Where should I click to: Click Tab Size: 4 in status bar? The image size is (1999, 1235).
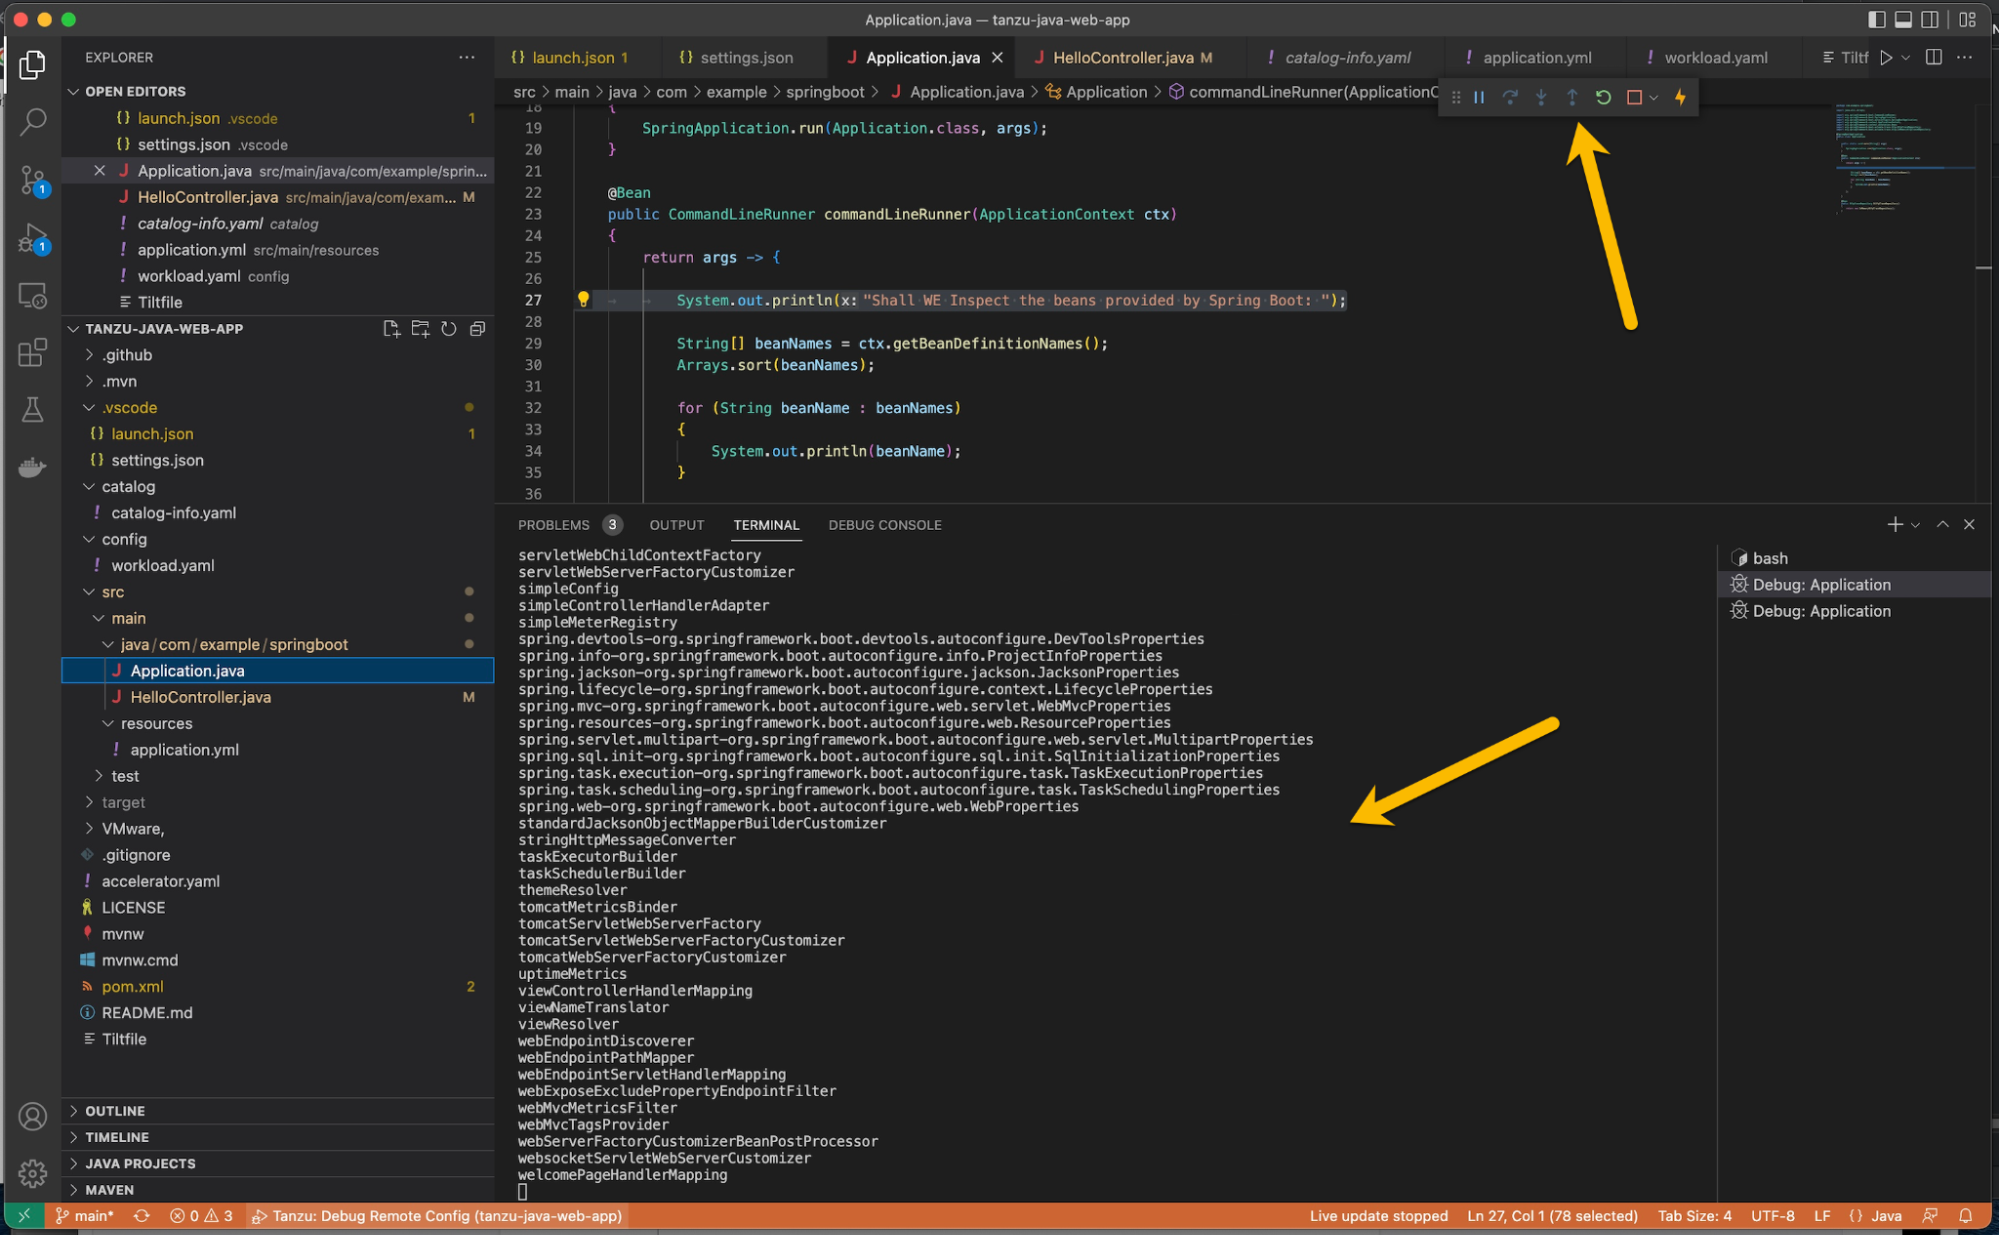1694,1216
